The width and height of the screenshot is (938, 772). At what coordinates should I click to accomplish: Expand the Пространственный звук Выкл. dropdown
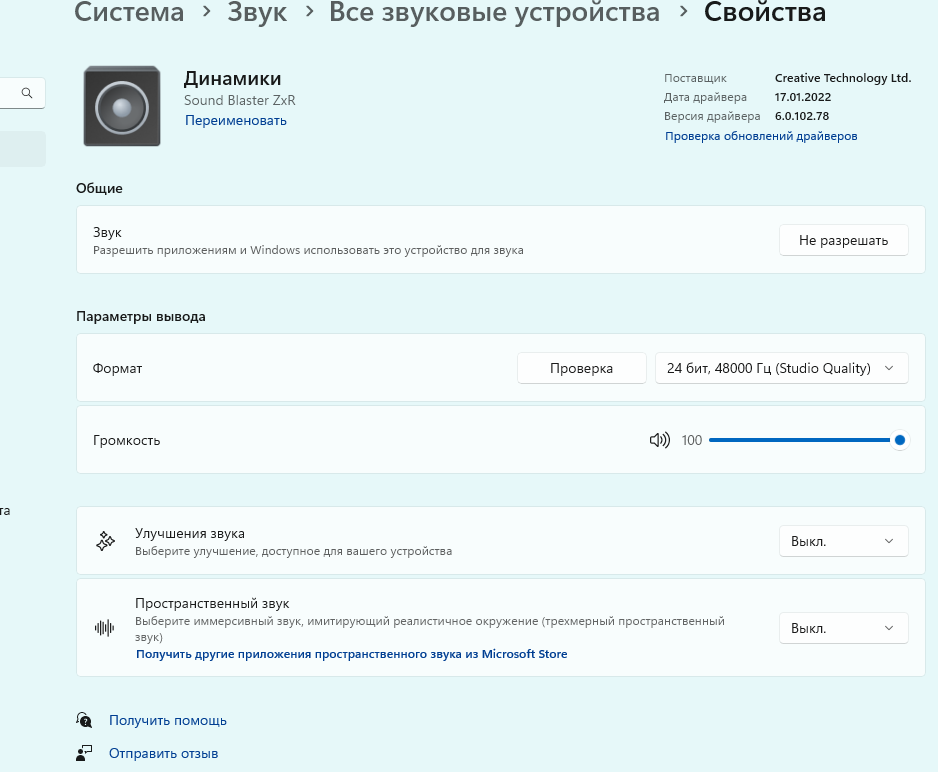click(x=843, y=628)
